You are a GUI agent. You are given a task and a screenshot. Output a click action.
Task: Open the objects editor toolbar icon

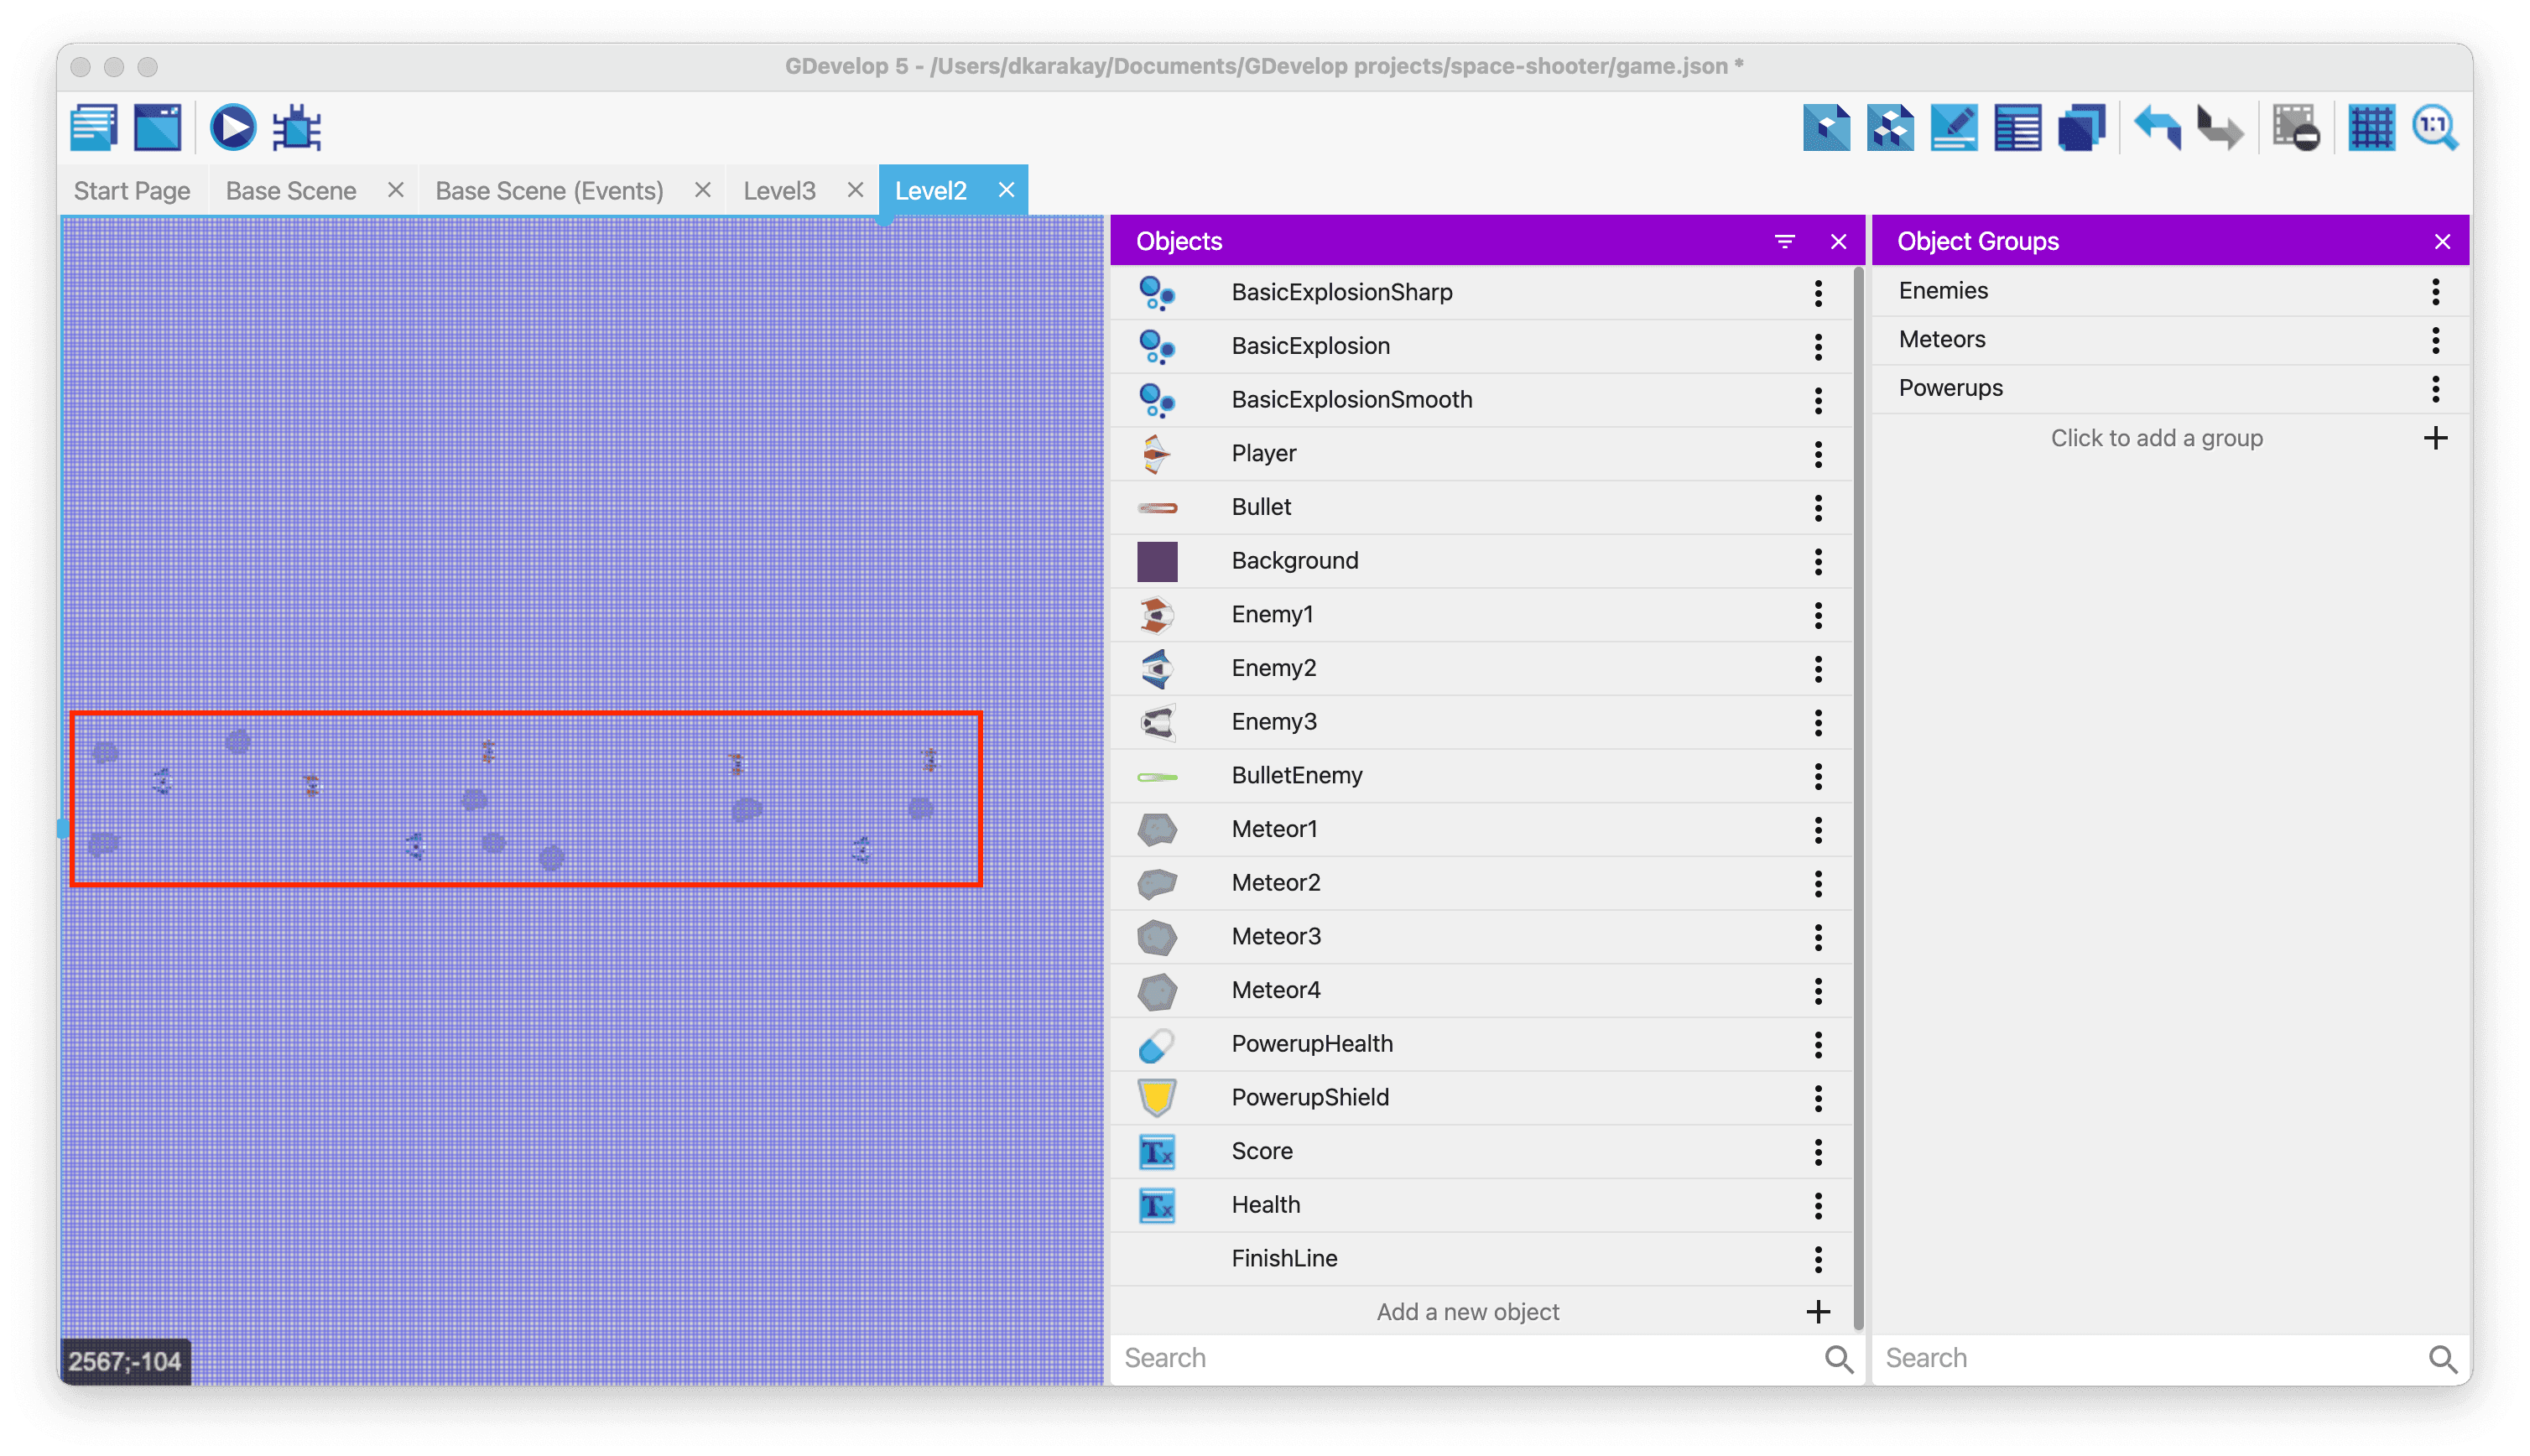tap(1826, 128)
